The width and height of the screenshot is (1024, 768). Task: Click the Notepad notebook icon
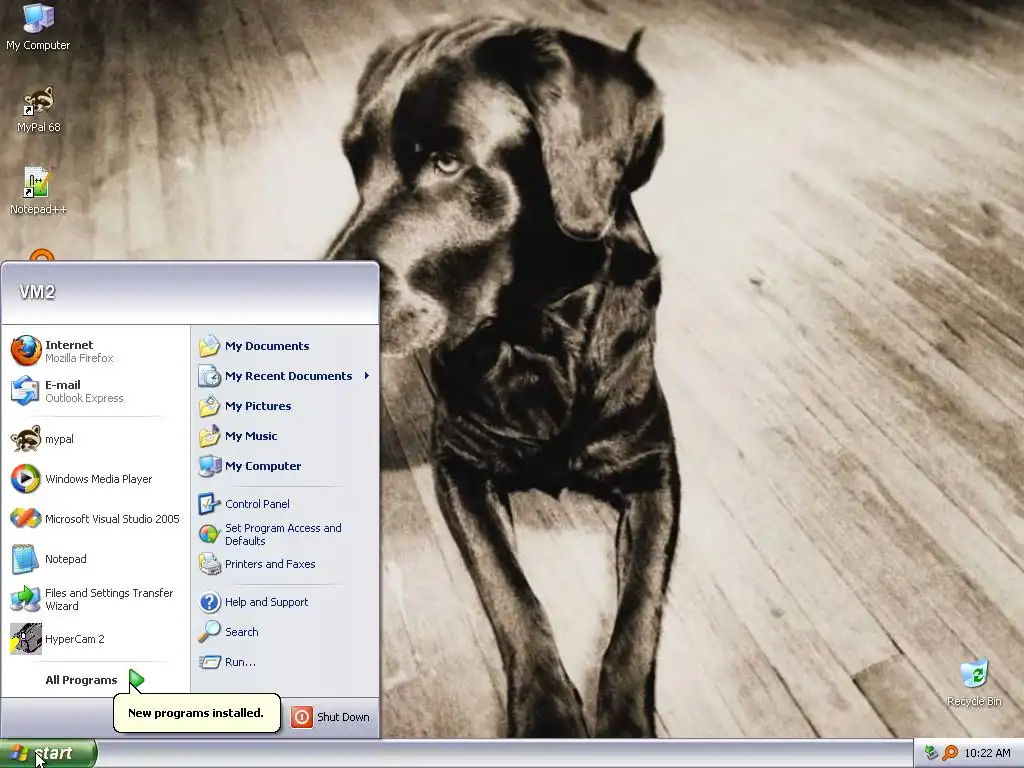(25, 559)
